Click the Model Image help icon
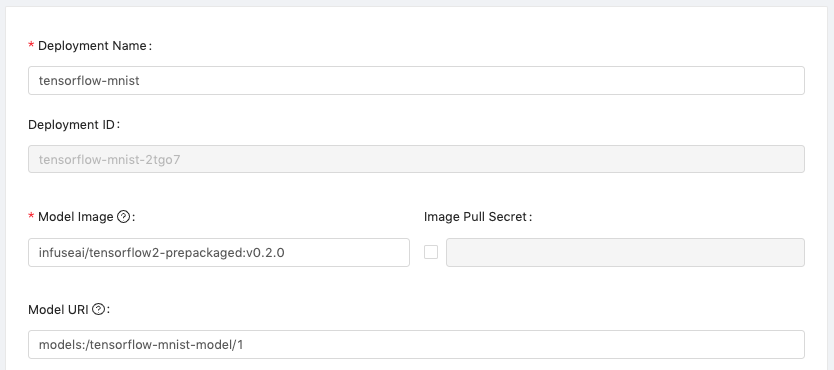Image resolution: width=834 pixels, height=370 pixels. click(x=123, y=216)
